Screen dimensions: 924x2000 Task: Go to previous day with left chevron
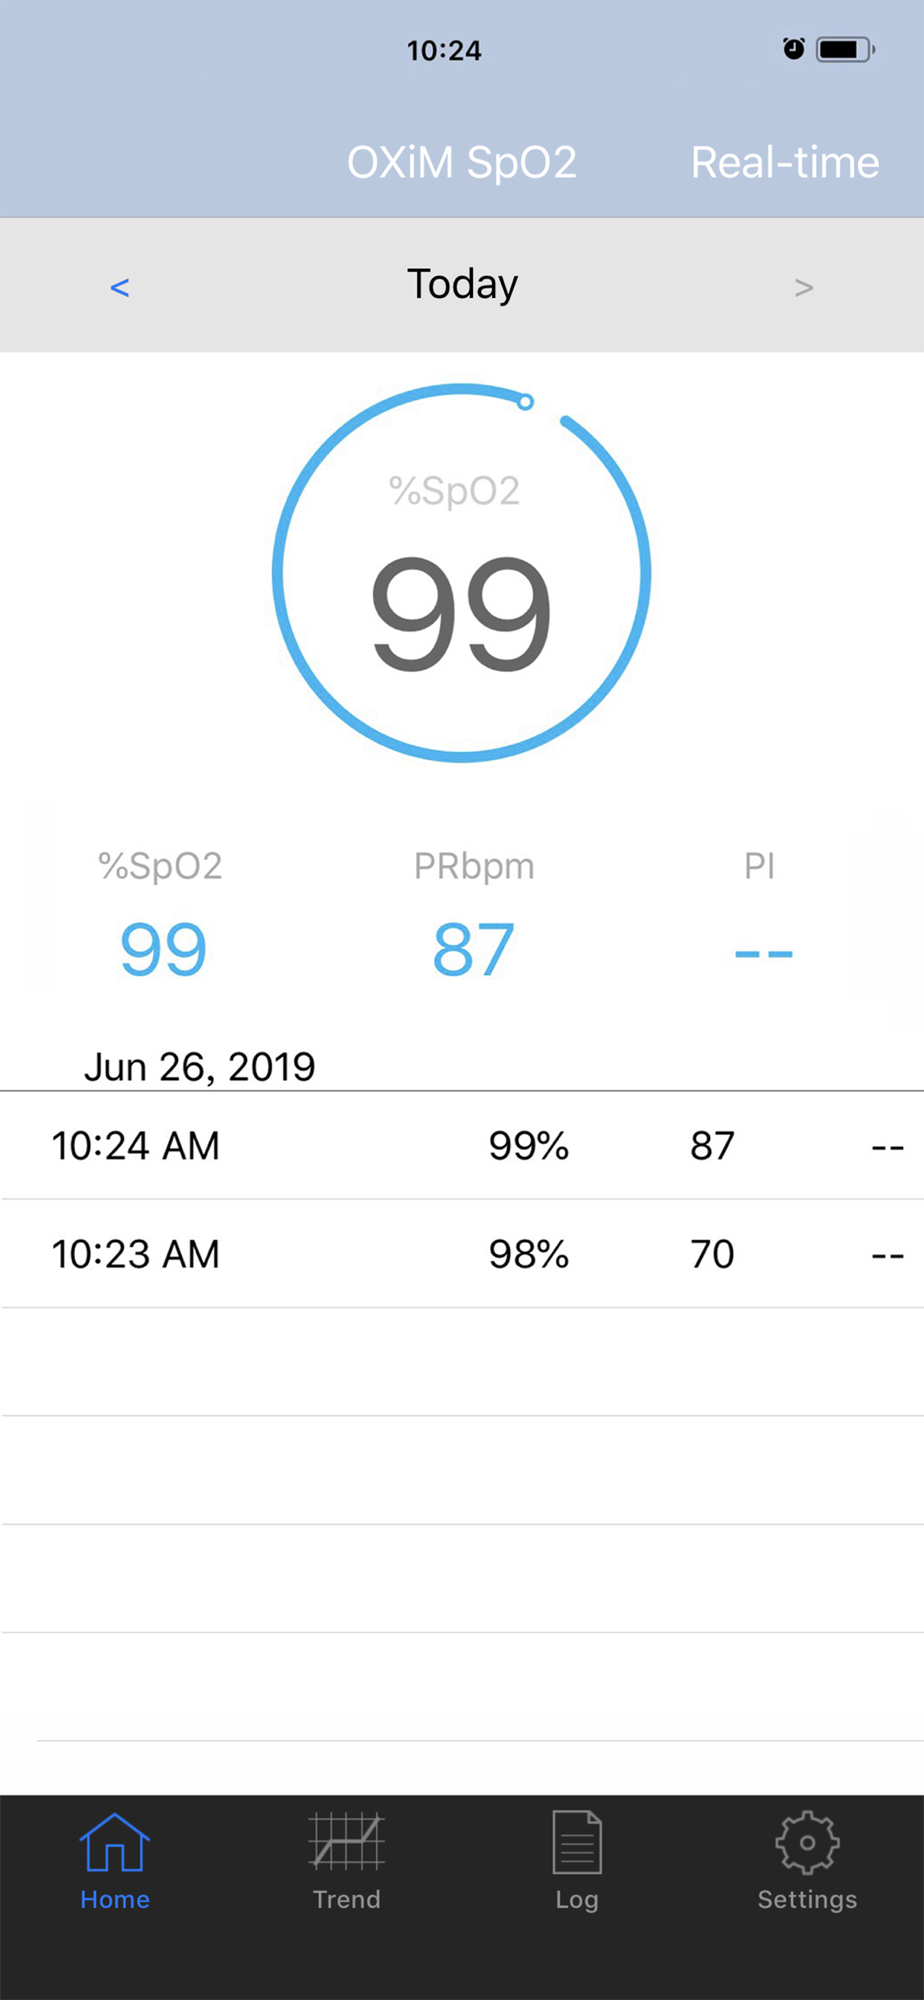(119, 288)
